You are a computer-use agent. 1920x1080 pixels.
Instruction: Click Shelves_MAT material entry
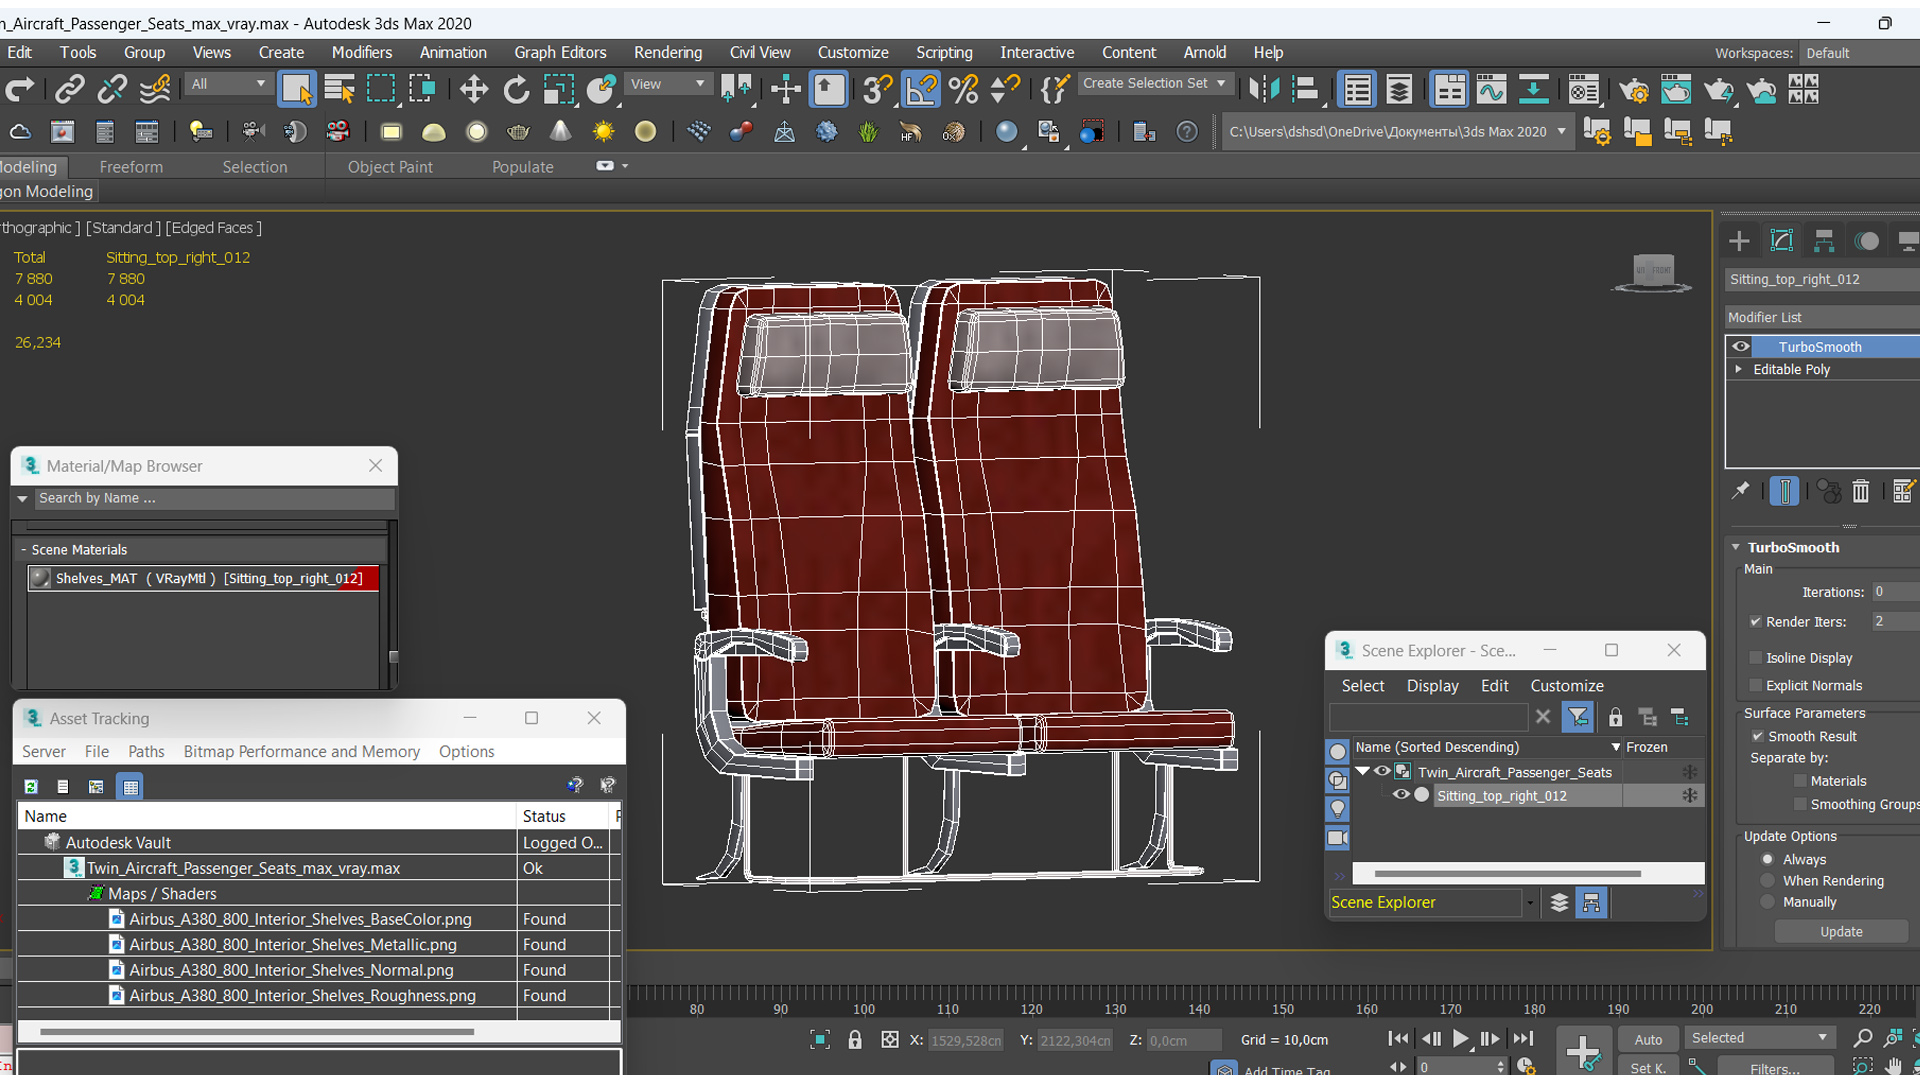(x=203, y=578)
